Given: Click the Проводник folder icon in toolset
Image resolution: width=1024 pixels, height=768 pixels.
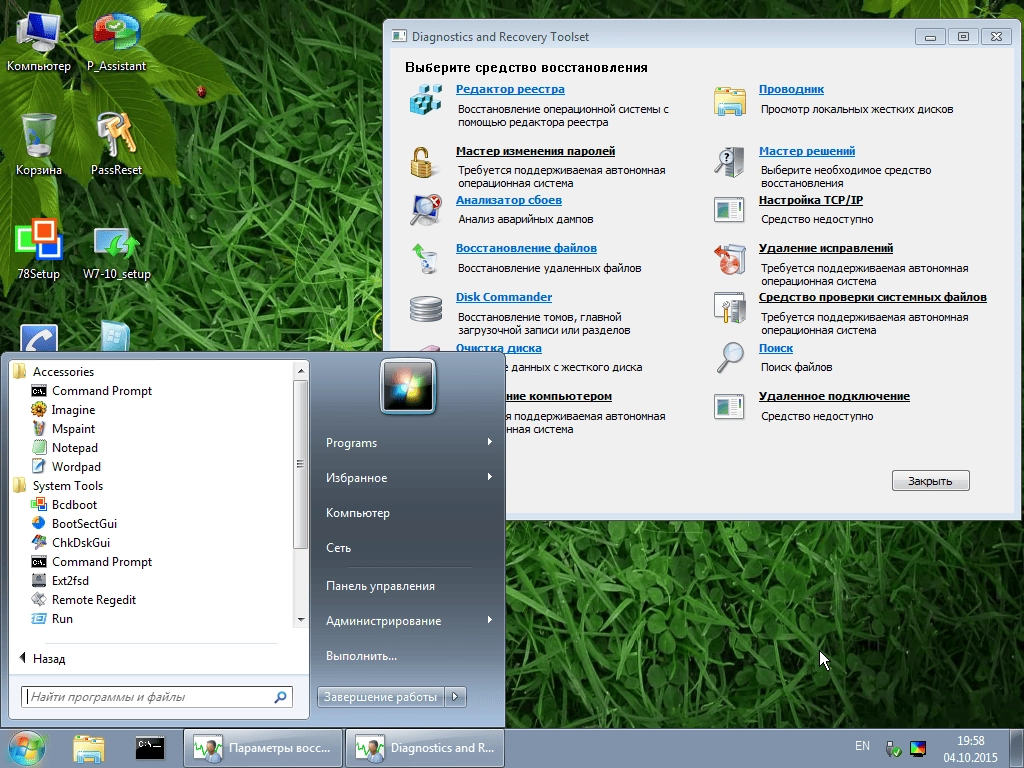Looking at the screenshot, I should [729, 101].
